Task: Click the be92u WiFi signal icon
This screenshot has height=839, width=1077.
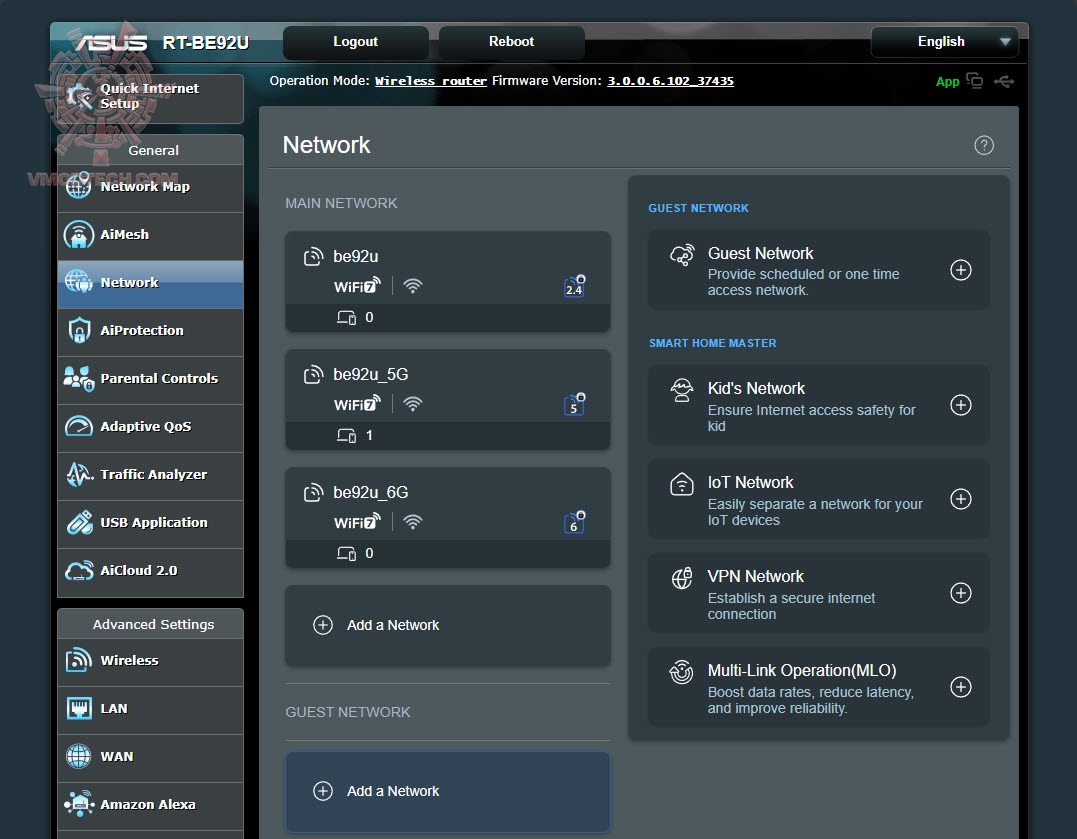Action: pos(413,286)
